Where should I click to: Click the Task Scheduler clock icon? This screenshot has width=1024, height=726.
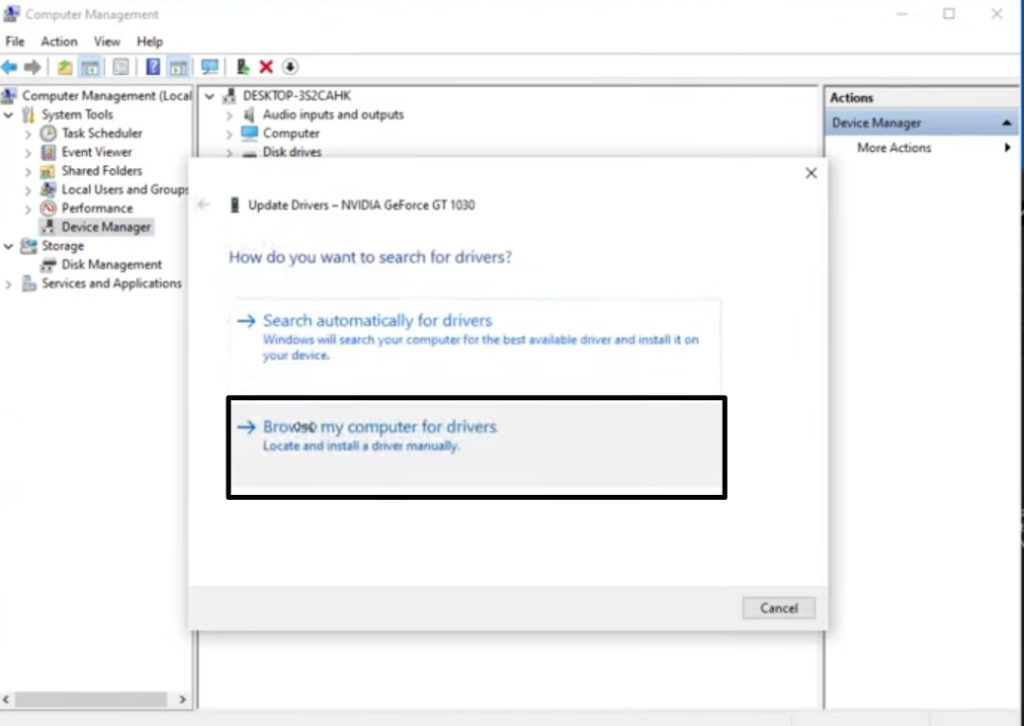[48, 133]
